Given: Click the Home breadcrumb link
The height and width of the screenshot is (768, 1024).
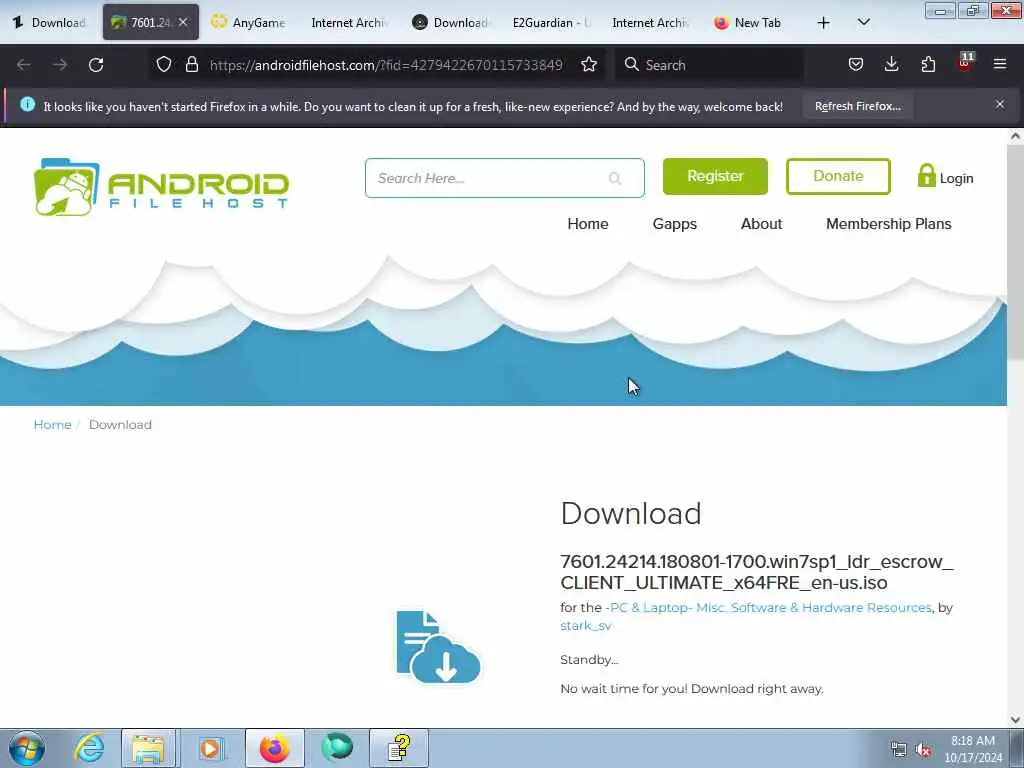Looking at the screenshot, I should [52, 424].
